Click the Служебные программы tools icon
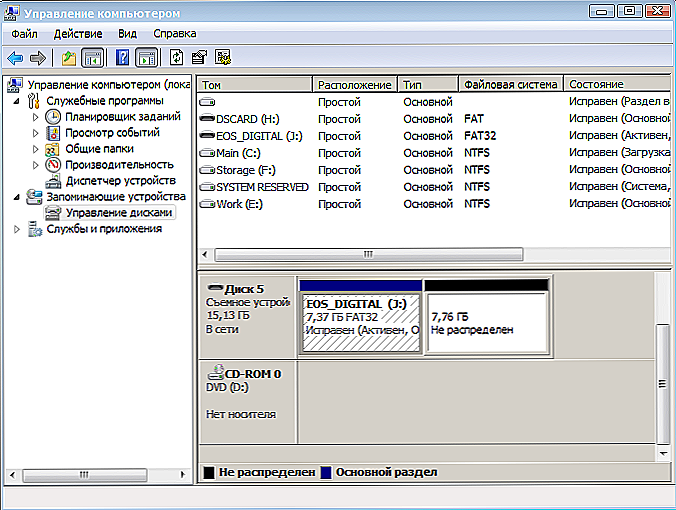The width and height of the screenshot is (676, 510). (x=34, y=101)
